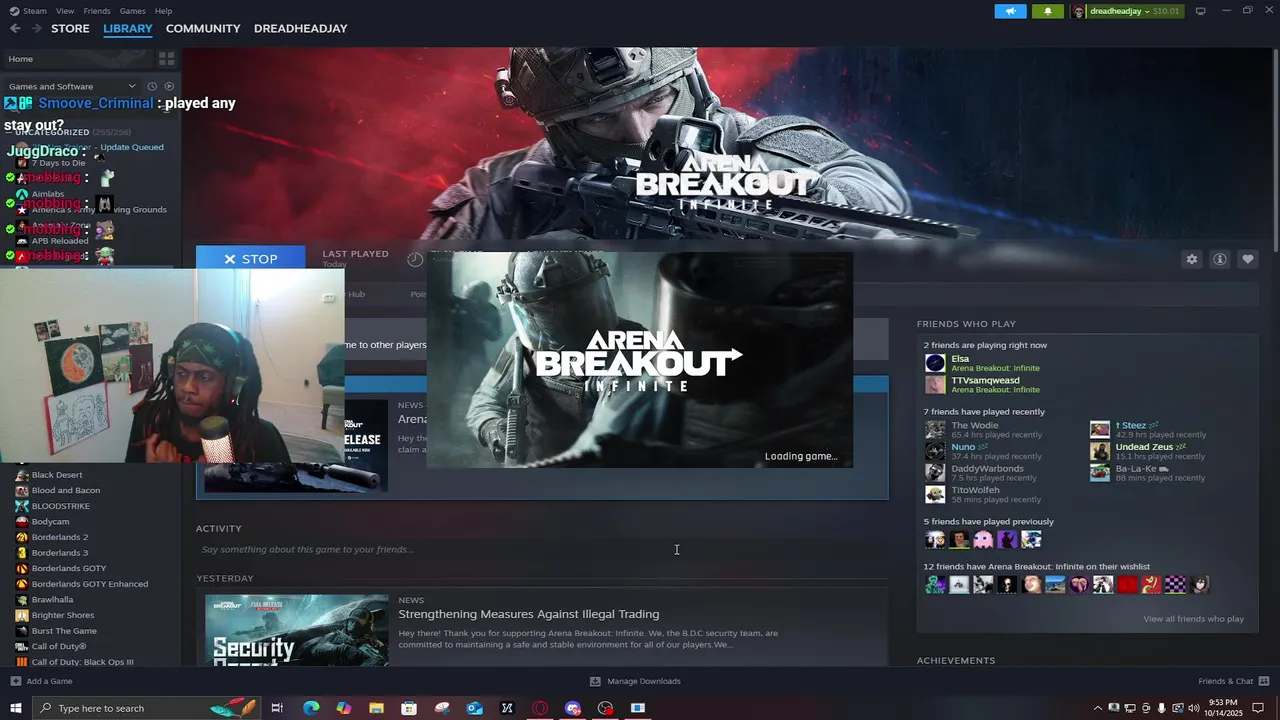The height and width of the screenshot is (720, 1280).
Task: Click TTVsamqweasd avatar in friends list
Action: pyautogui.click(x=935, y=385)
